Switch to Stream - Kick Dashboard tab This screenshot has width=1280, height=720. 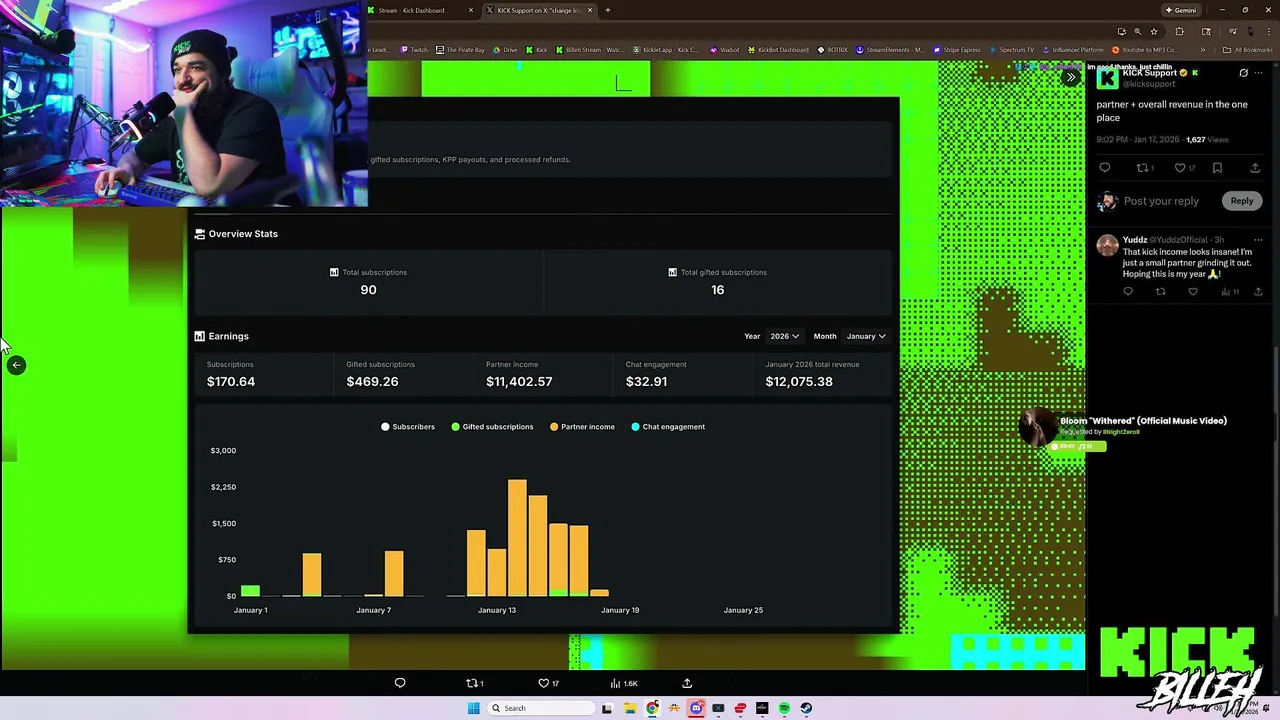[420, 10]
